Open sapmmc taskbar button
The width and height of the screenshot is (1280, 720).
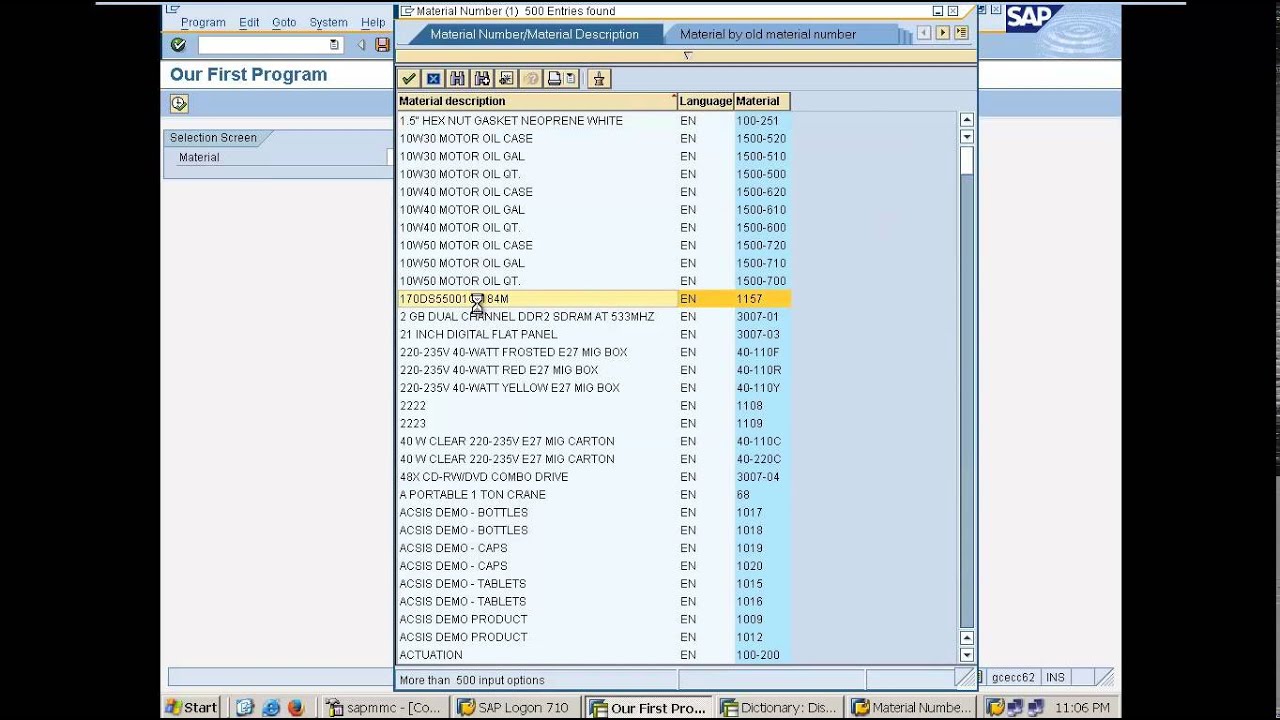tap(386, 707)
